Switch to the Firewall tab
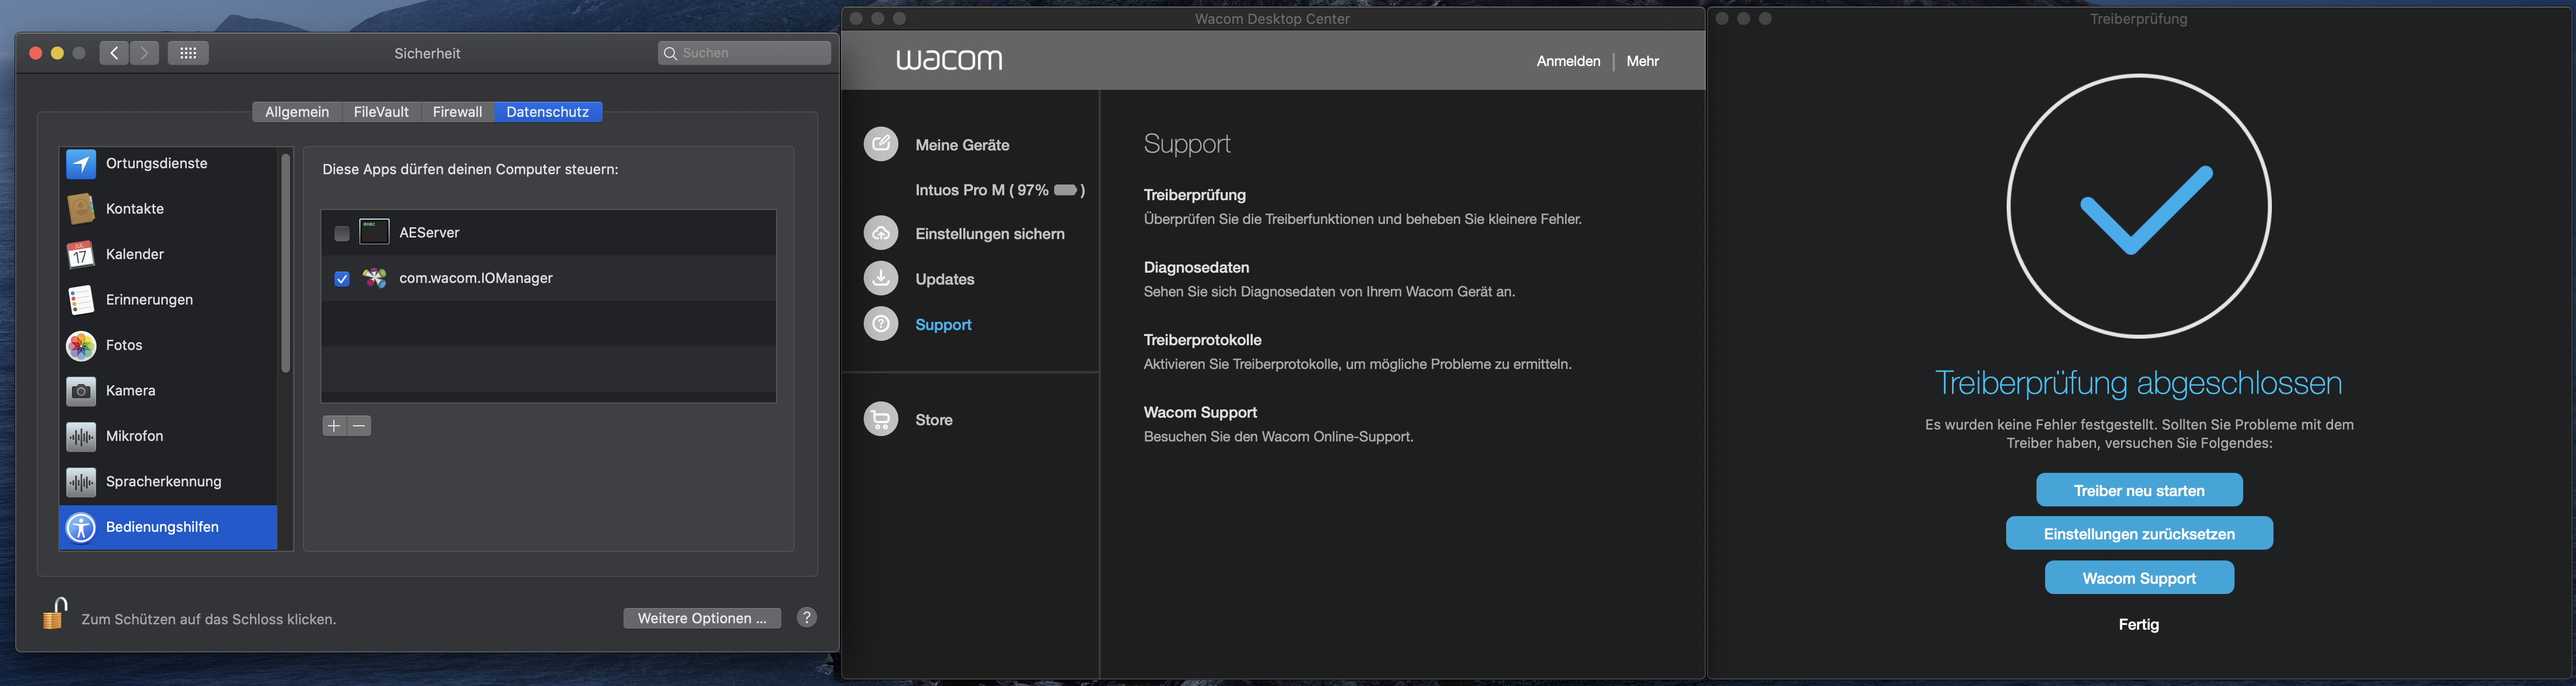The image size is (2576, 686). pyautogui.click(x=457, y=112)
